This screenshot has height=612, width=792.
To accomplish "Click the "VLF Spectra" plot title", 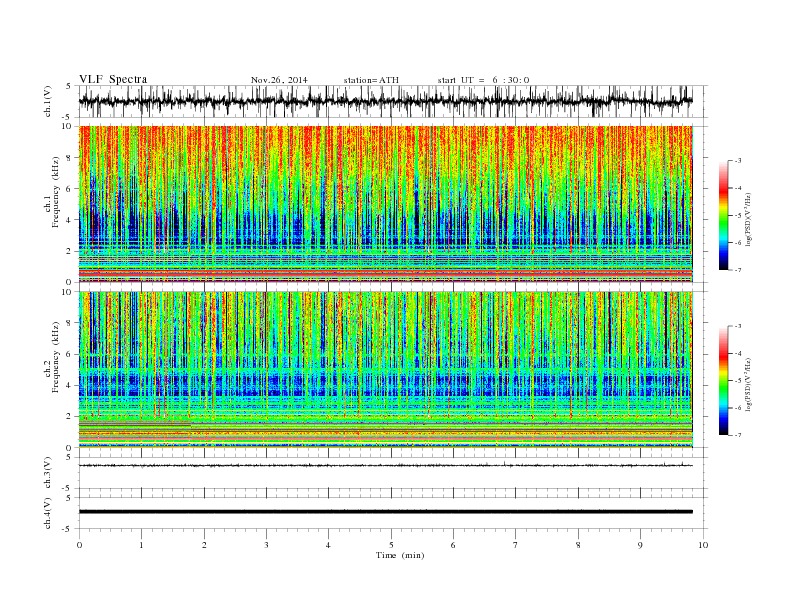I will tap(113, 79).
